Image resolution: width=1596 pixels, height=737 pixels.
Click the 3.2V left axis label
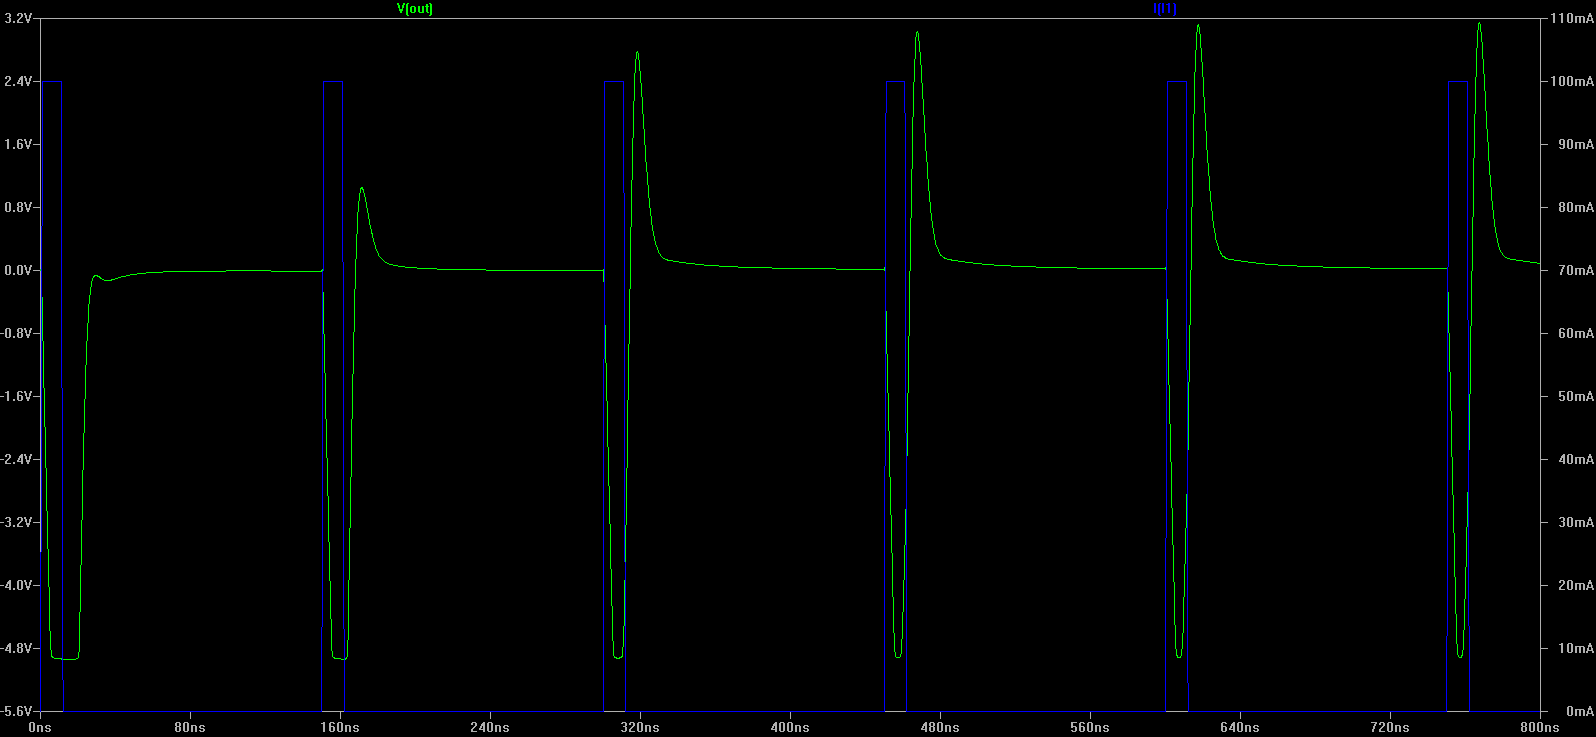click(18, 18)
